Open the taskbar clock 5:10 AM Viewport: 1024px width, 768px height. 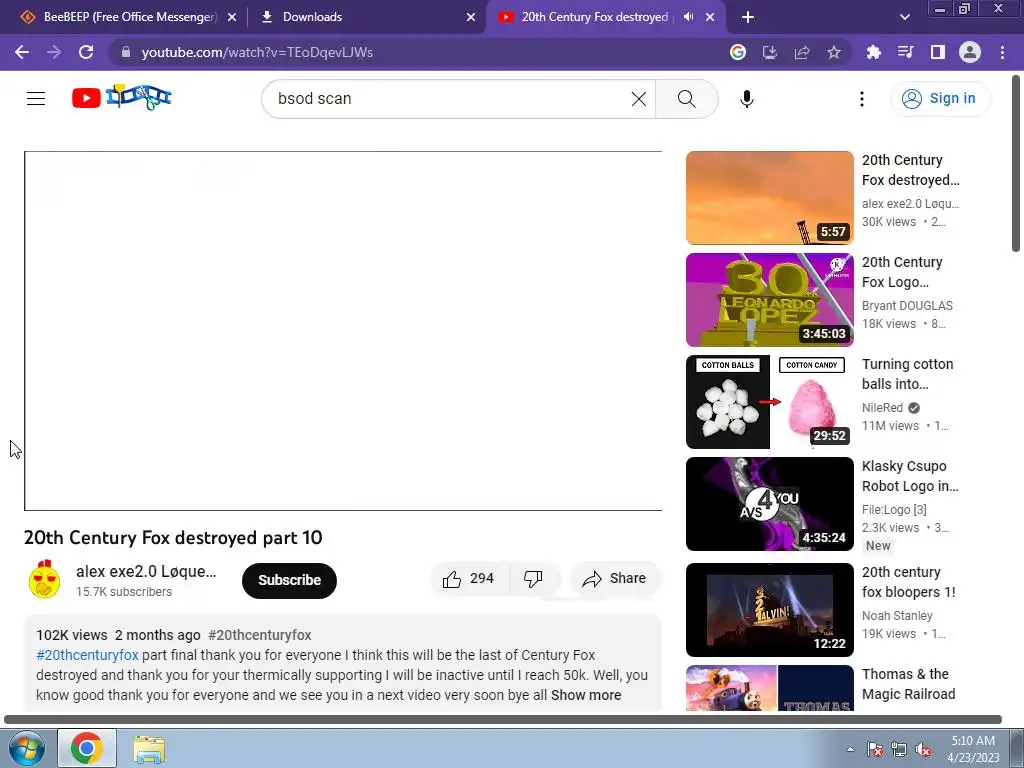(x=973, y=749)
